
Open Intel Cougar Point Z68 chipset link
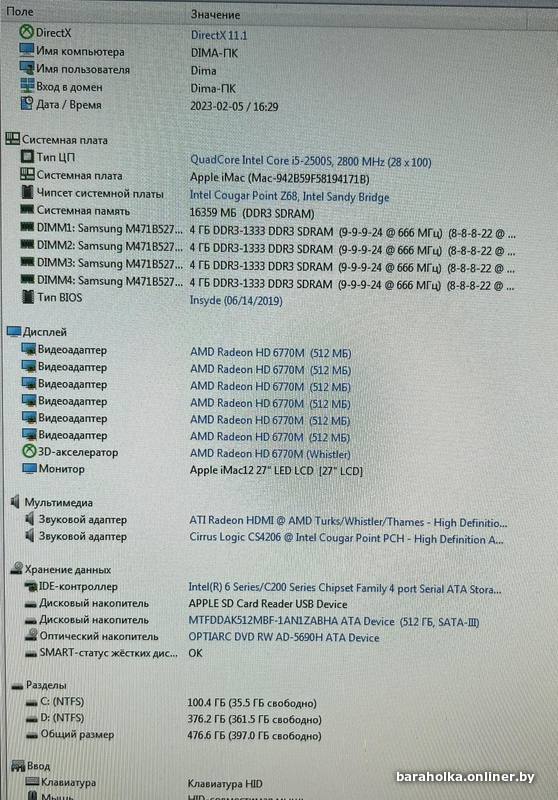(289, 196)
